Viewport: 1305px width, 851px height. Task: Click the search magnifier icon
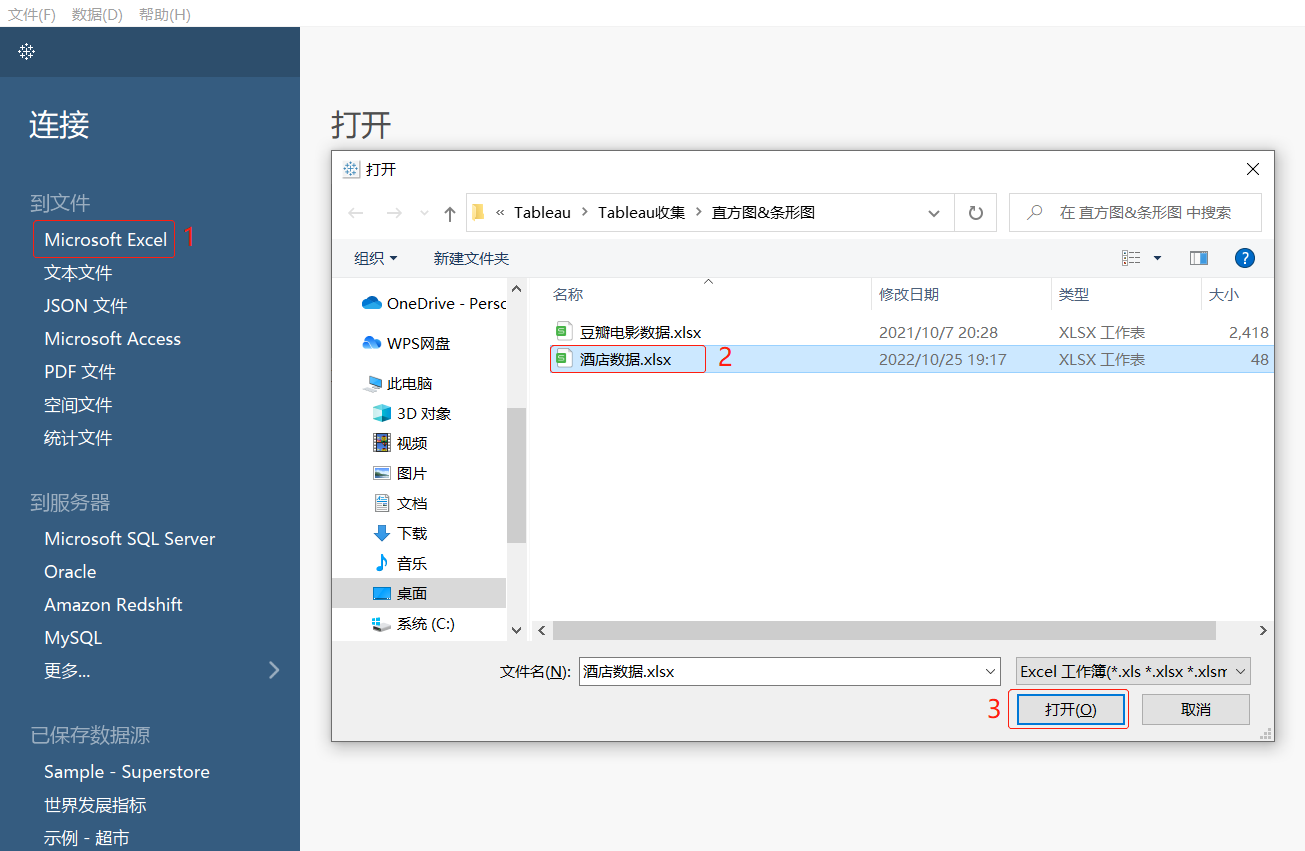1035,212
